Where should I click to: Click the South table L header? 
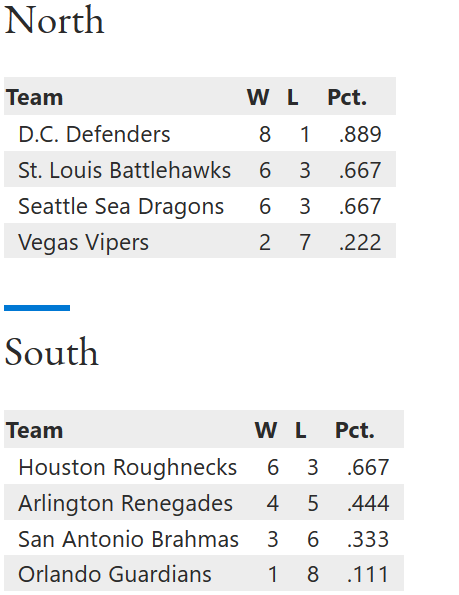pos(300,430)
